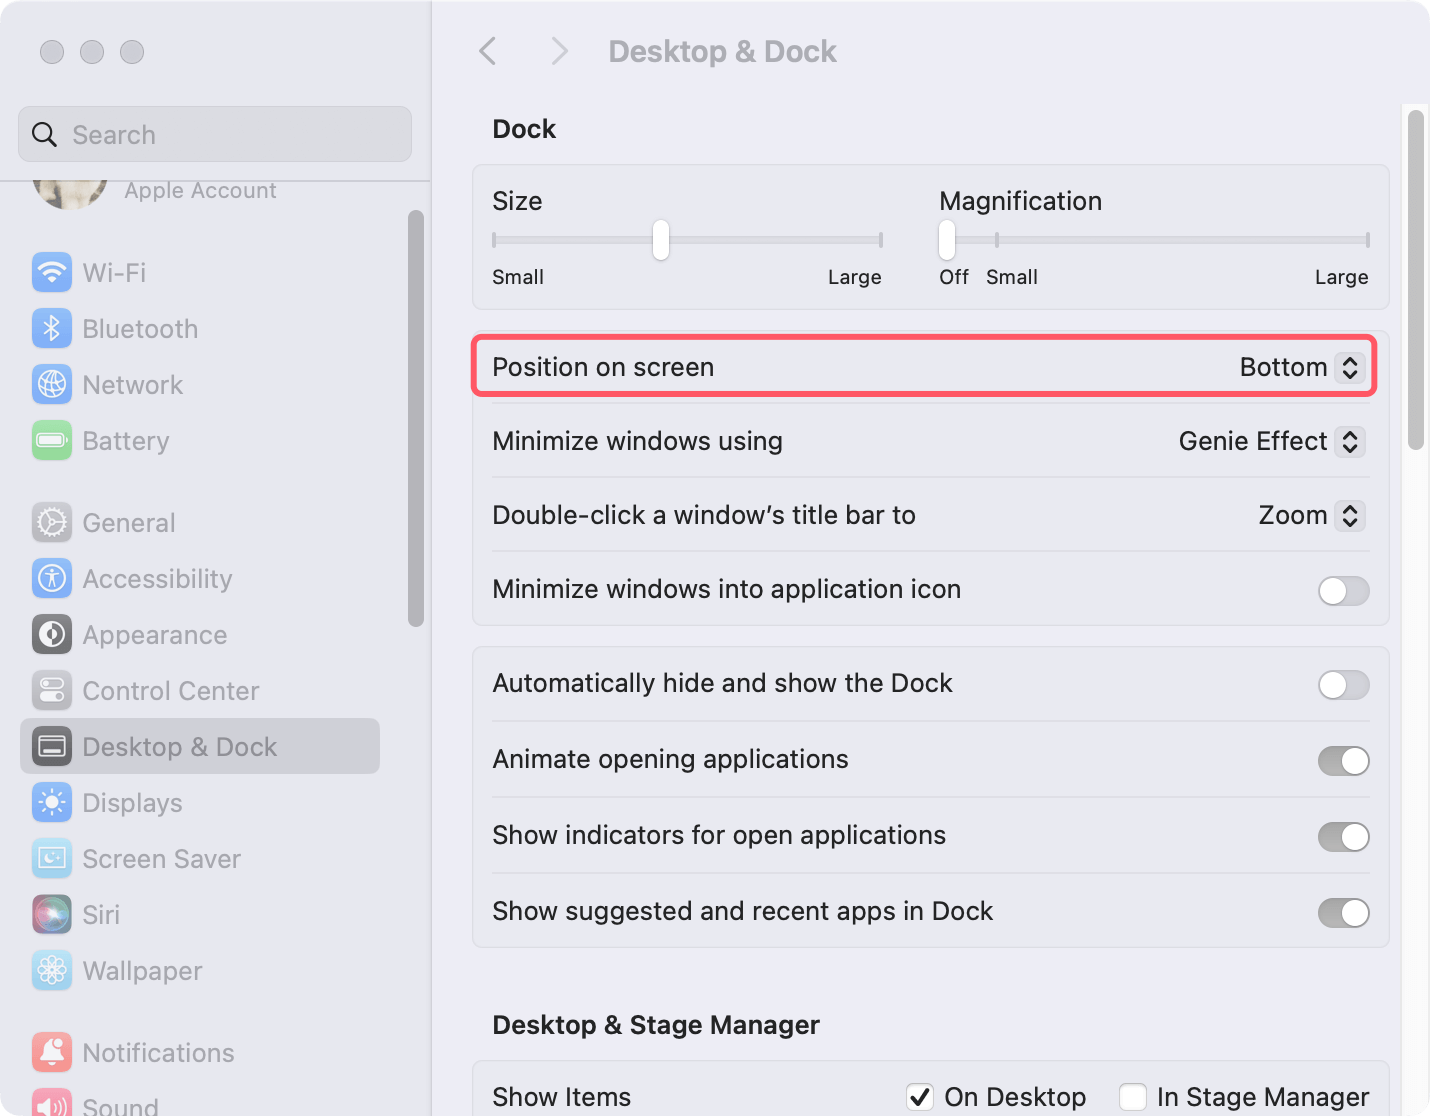Open Siri settings via its icon
The width and height of the screenshot is (1430, 1116).
pos(51,914)
